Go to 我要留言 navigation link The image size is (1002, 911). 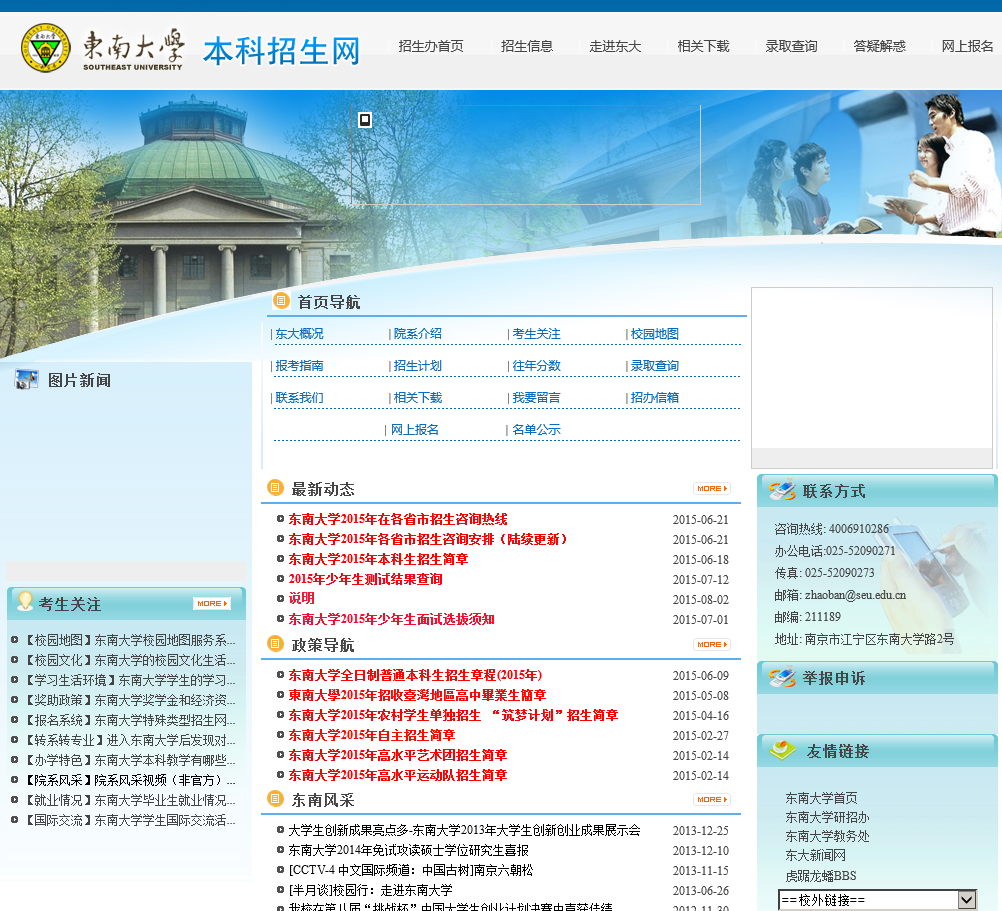click(x=536, y=398)
